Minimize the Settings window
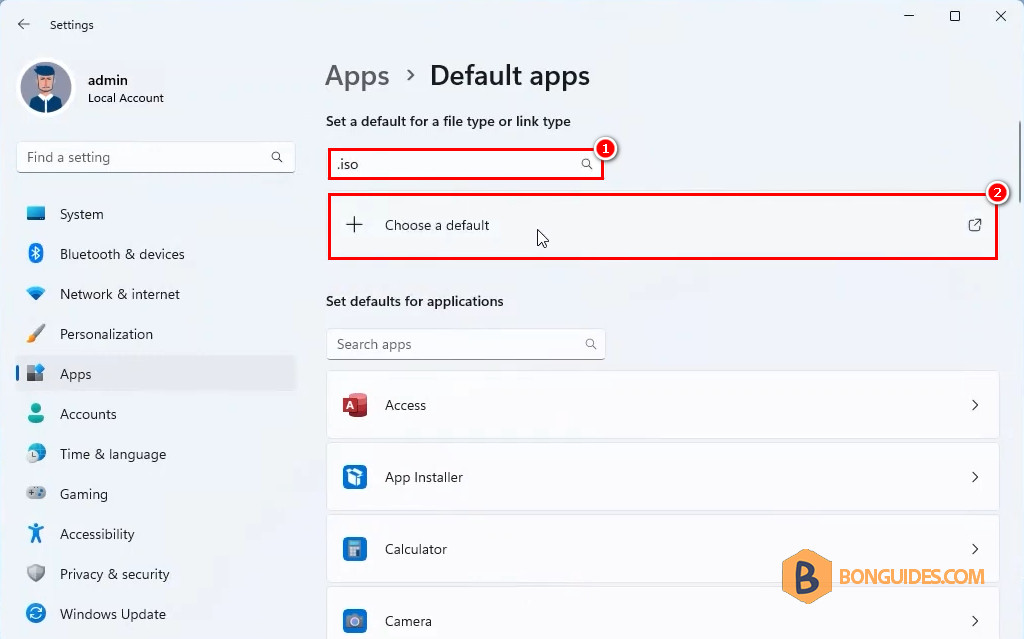 click(x=908, y=16)
